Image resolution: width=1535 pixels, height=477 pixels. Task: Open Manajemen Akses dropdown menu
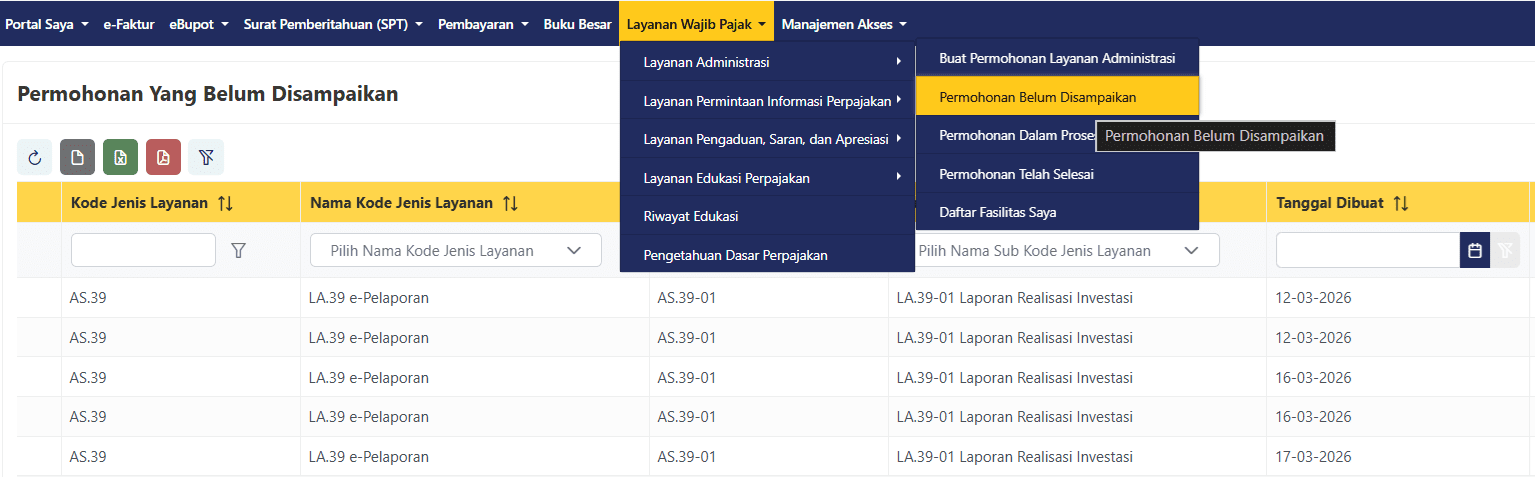point(844,24)
